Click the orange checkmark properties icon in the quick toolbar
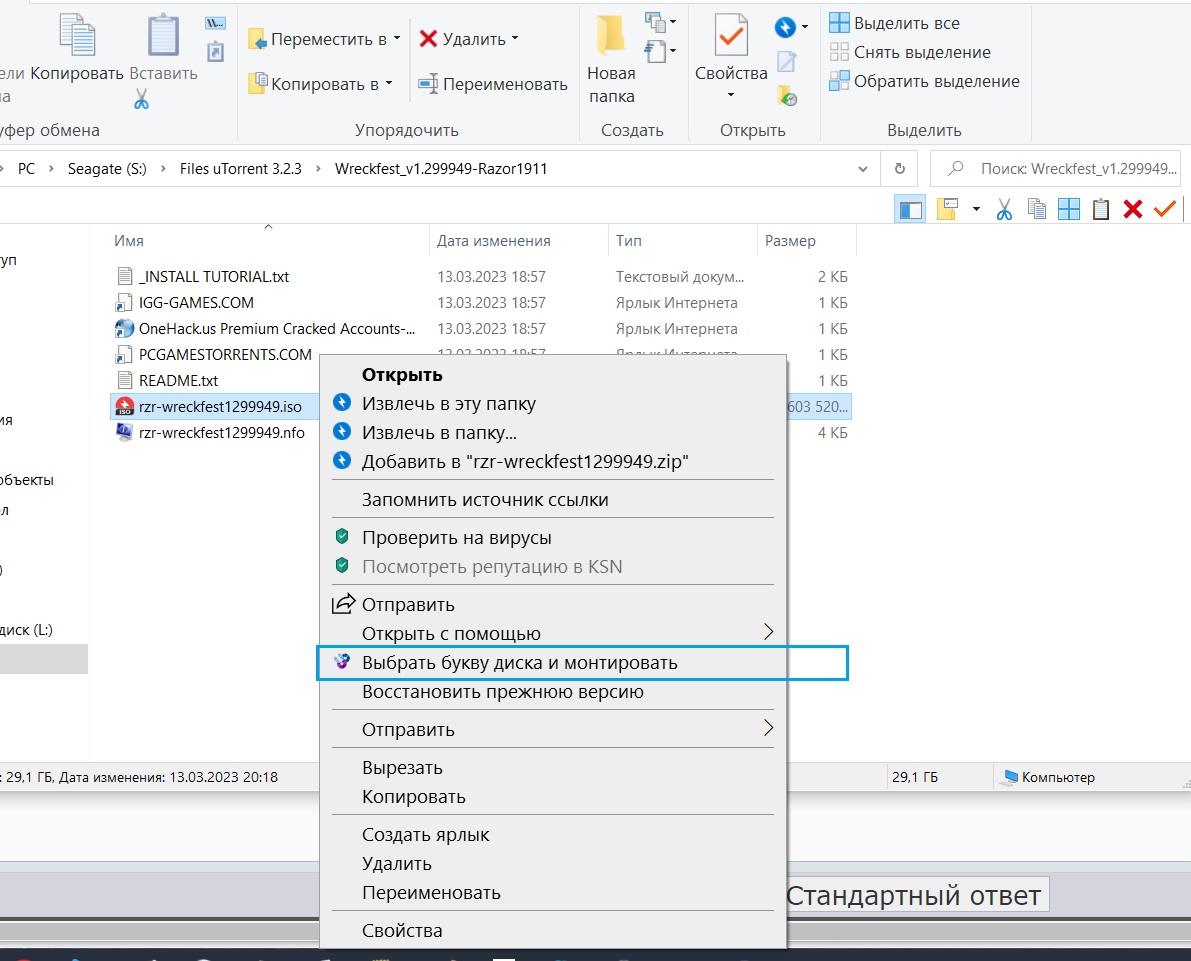1191x961 pixels. point(1164,208)
